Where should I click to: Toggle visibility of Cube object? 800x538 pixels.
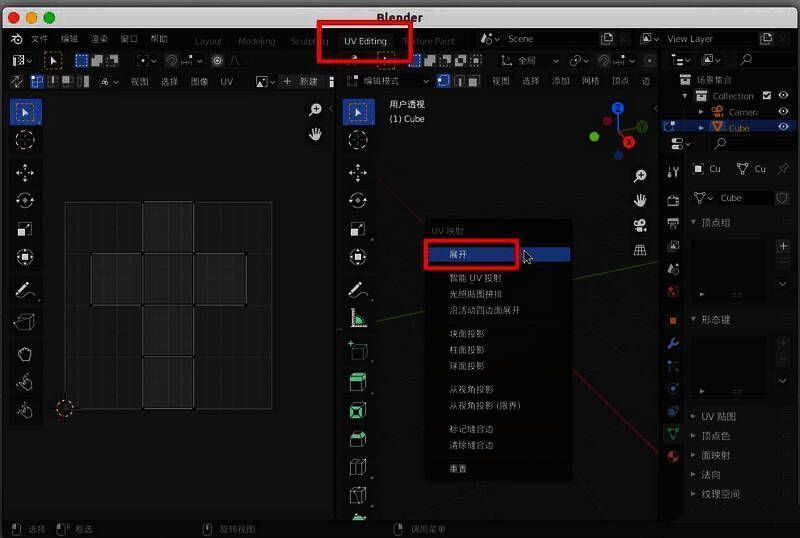point(783,127)
